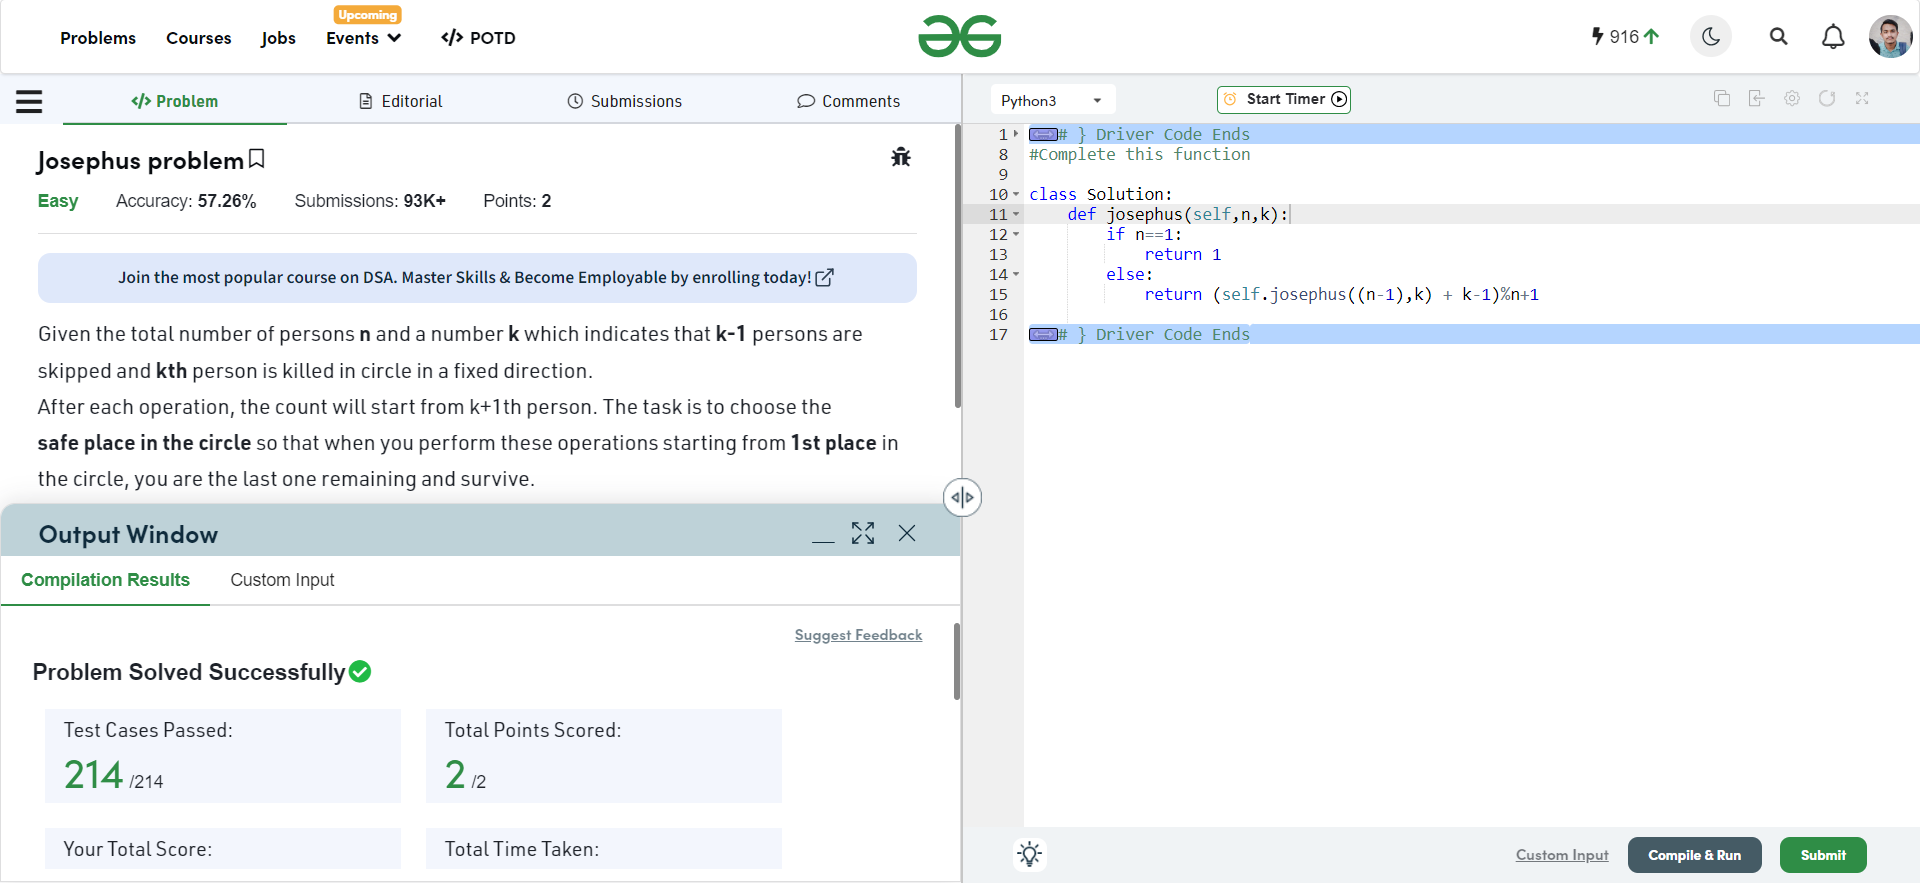This screenshot has width=1920, height=883.
Task: Click the Output Window scrollbar
Action: pos(957,662)
